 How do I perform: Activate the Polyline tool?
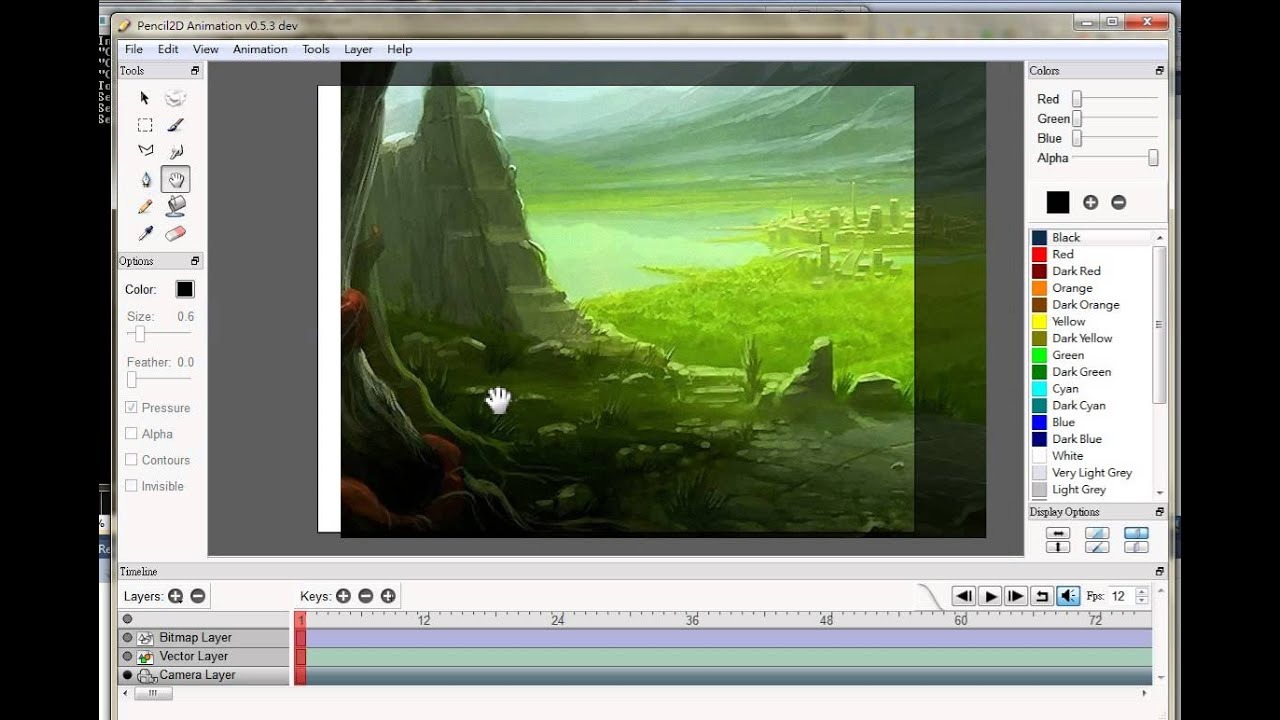pos(145,150)
